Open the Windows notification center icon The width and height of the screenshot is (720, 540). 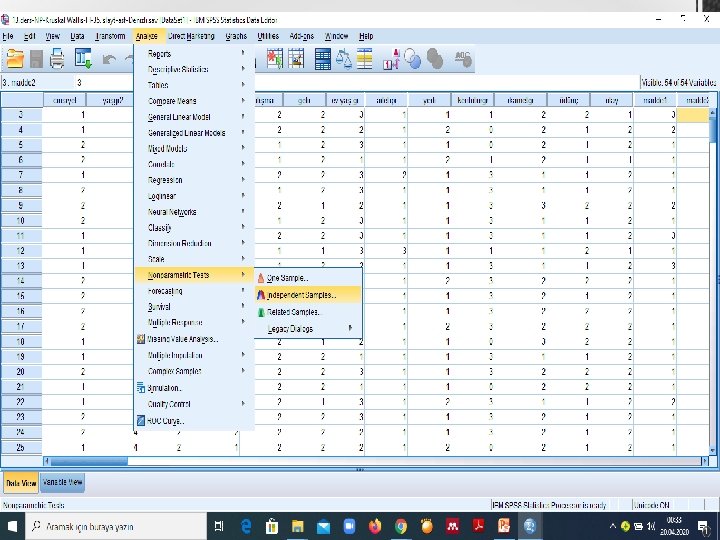click(703, 526)
